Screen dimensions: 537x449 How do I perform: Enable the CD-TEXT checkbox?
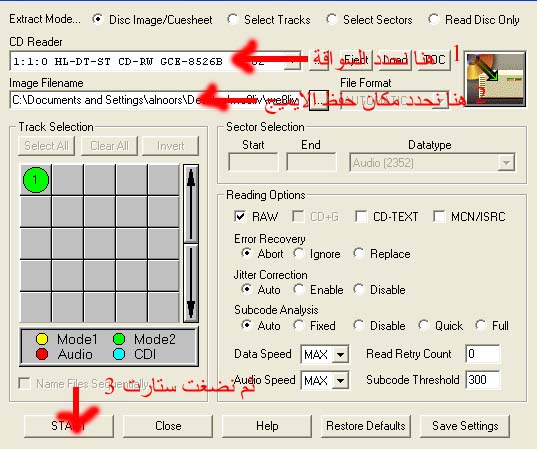coord(361,216)
